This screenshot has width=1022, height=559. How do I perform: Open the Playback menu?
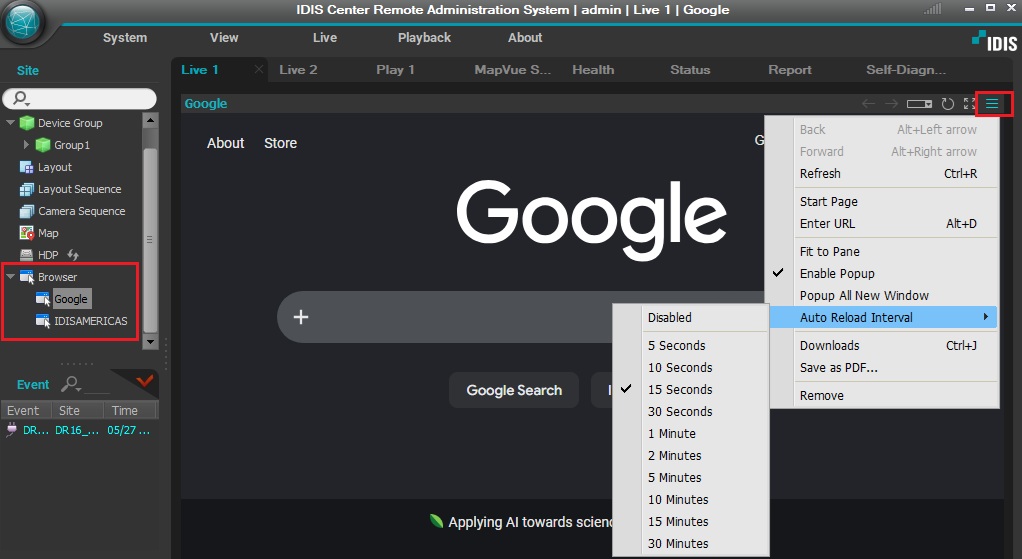click(424, 38)
